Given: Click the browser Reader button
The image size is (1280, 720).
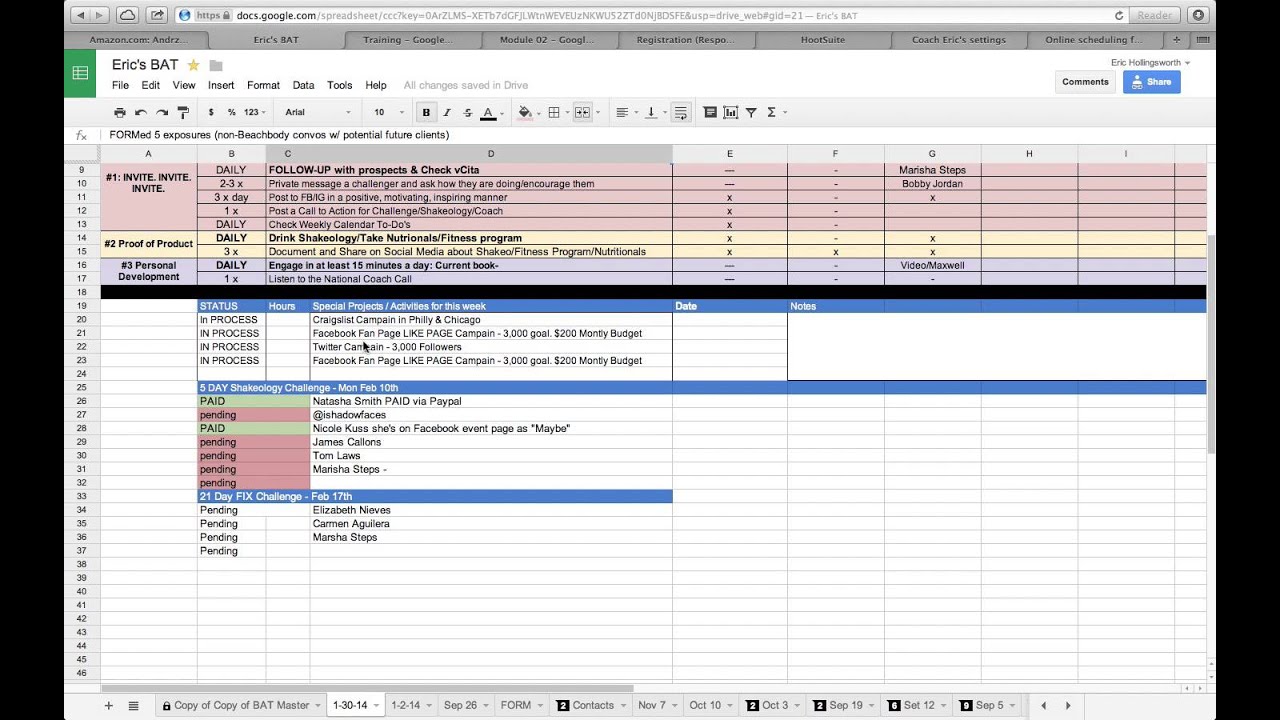Looking at the screenshot, I should pos(1155,15).
